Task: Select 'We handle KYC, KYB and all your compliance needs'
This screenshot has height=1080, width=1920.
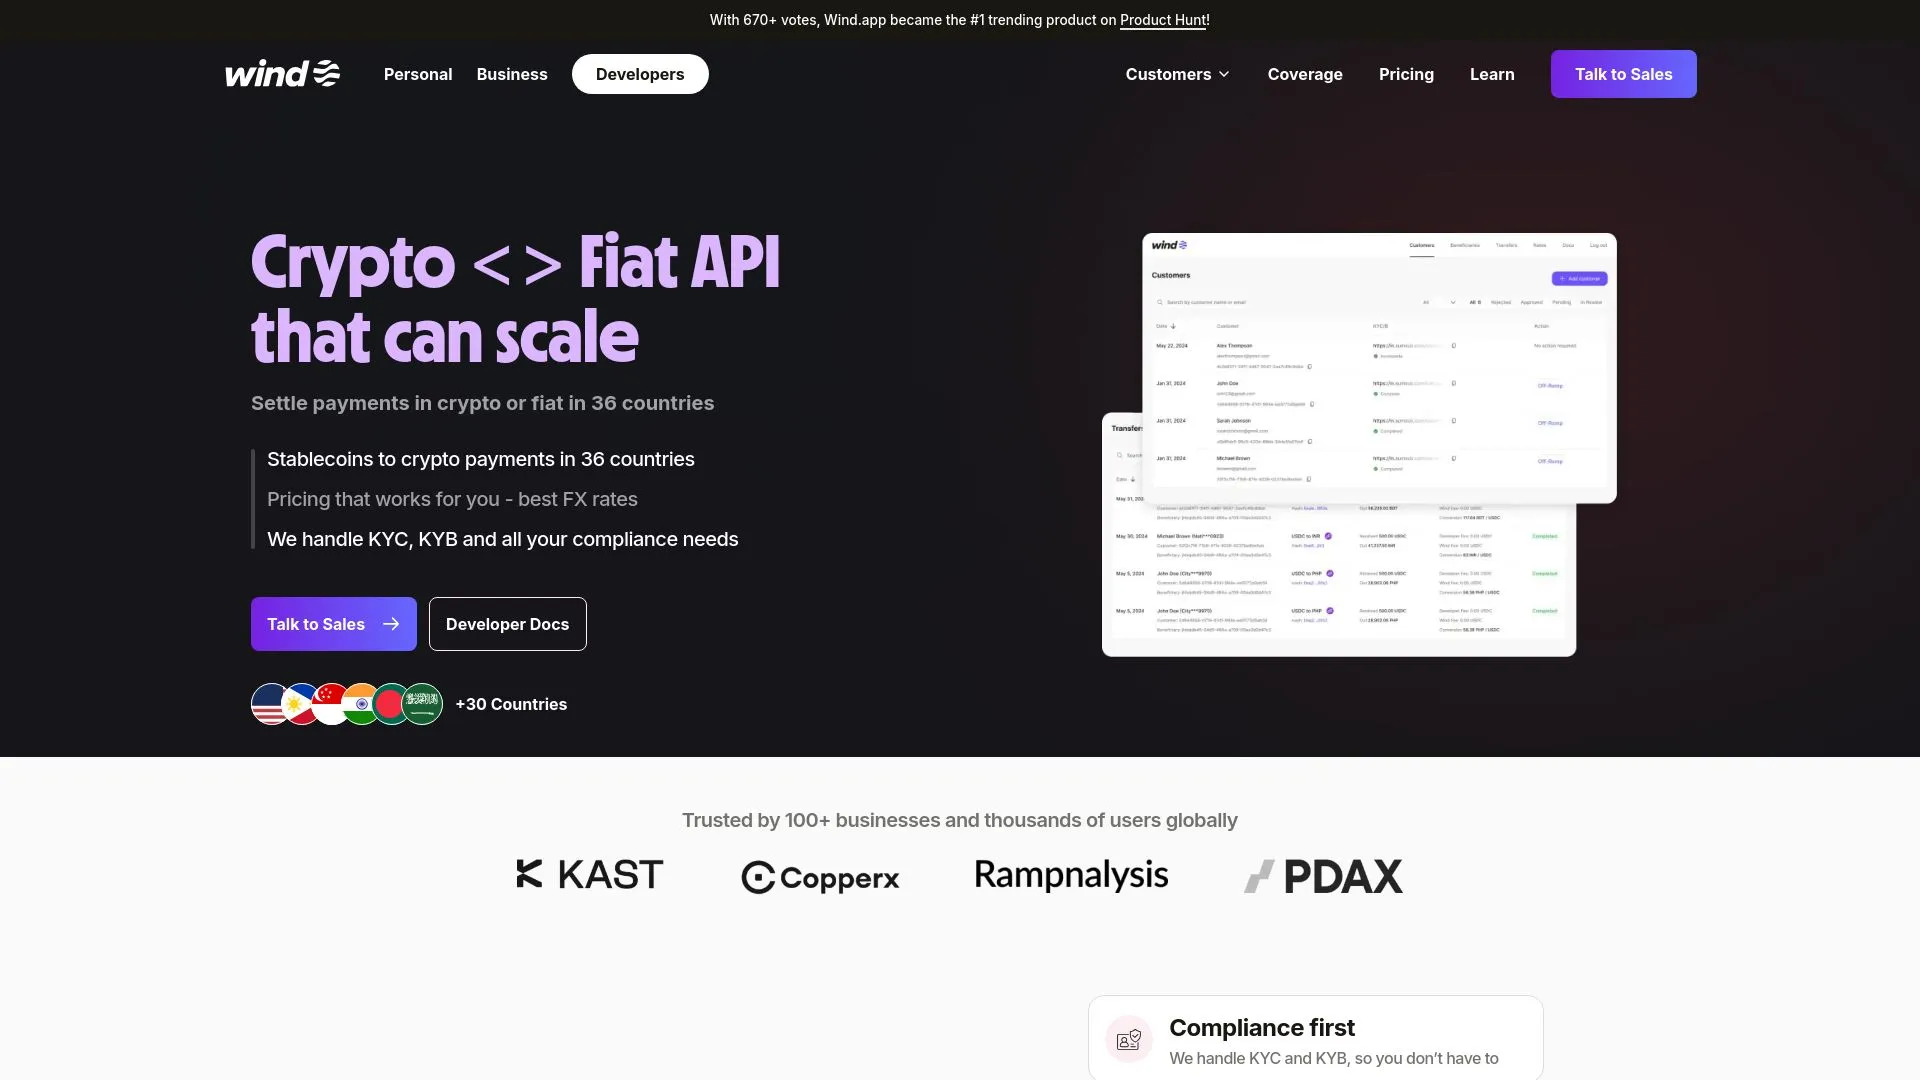Action: click(x=503, y=539)
